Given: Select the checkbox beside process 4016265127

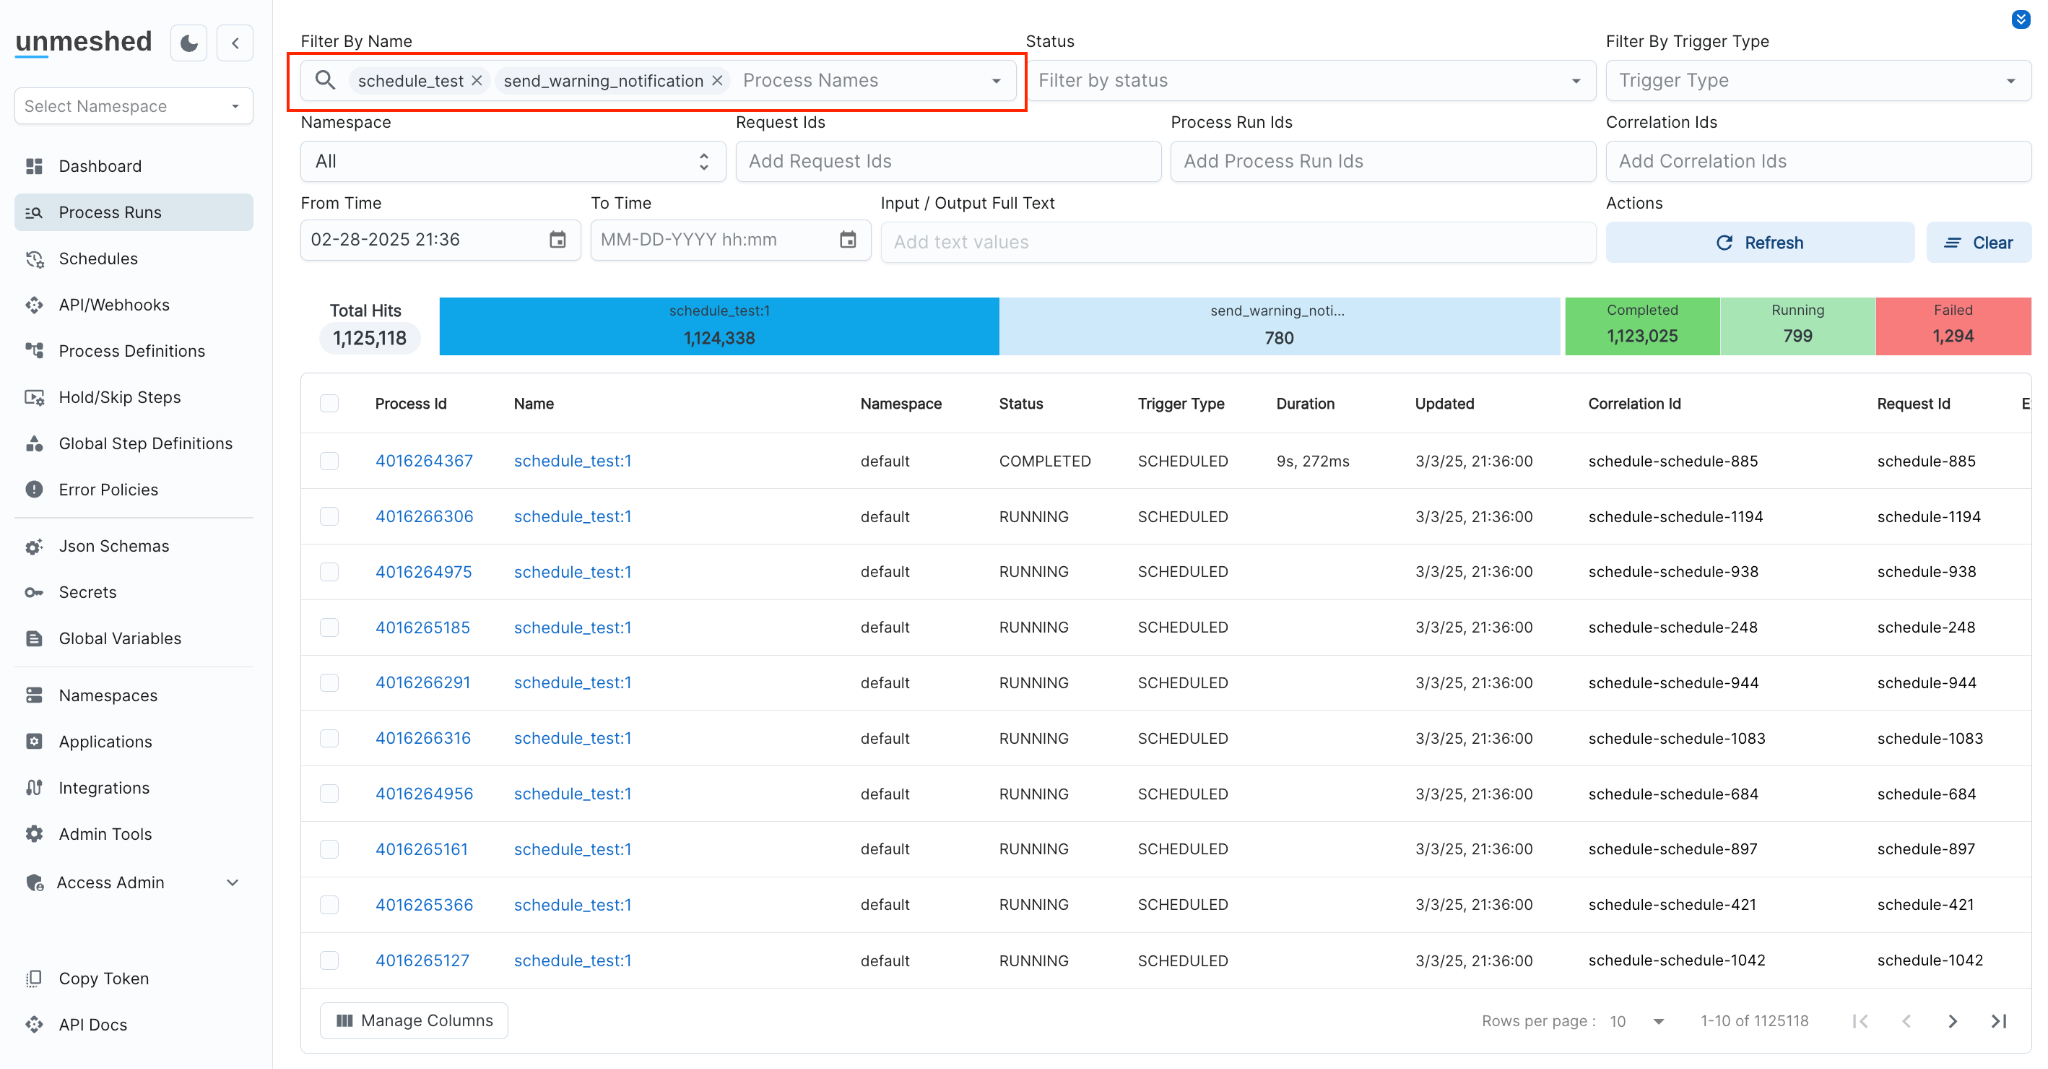Looking at the screenshot, I should [330, 960].
